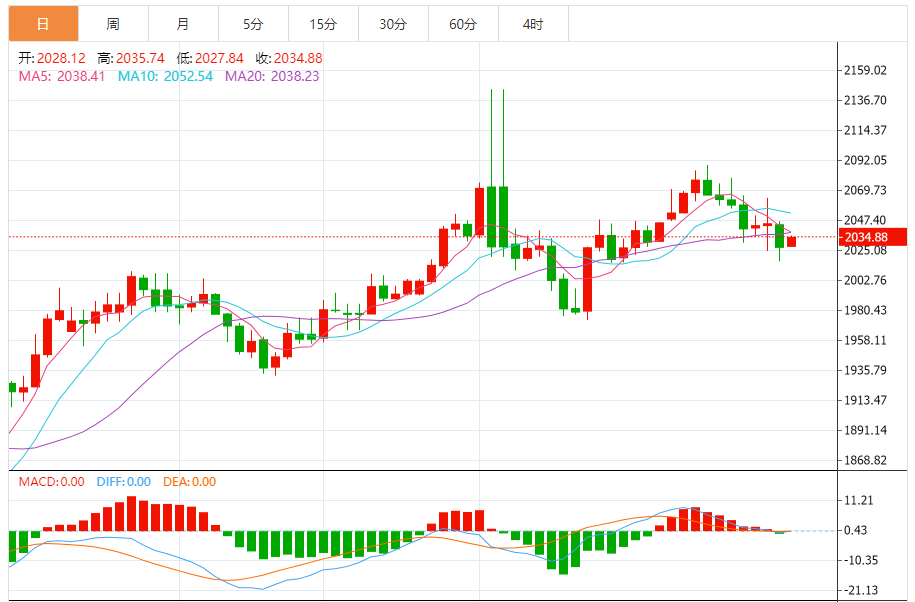915x602 pixels.
Task: Click the 1913.47 price axis label
Action: click(x=865, y=400)
